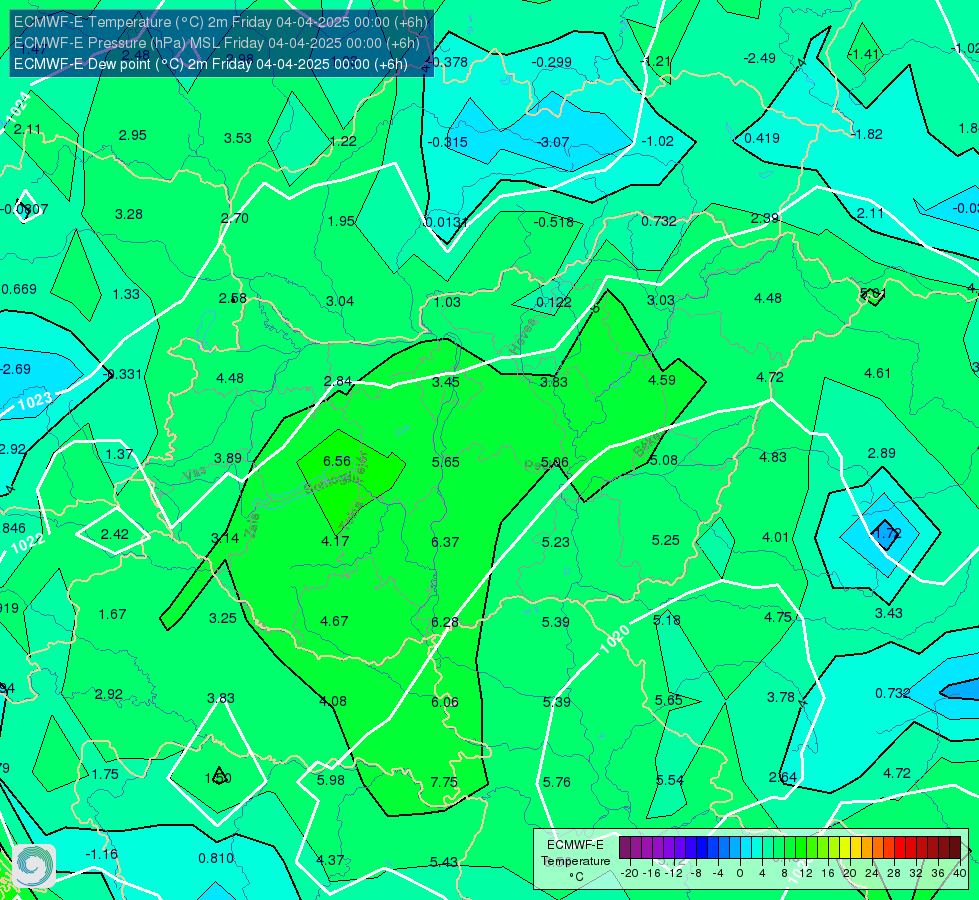979x900 pixels.
Task: Click the 1.67 temperature value
Action: click(112, 614)
